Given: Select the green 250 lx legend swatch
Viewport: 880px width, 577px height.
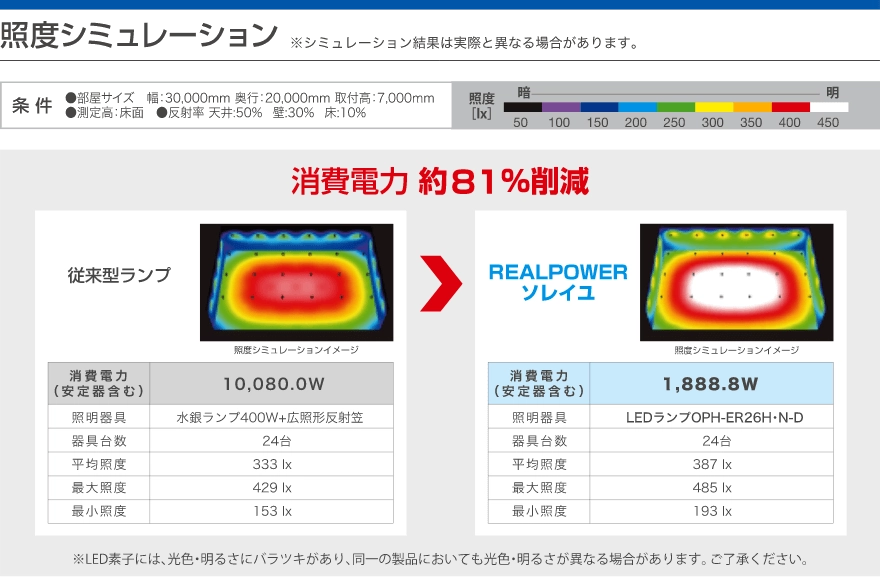Looking at the screenshot, I should pos(675,106).
